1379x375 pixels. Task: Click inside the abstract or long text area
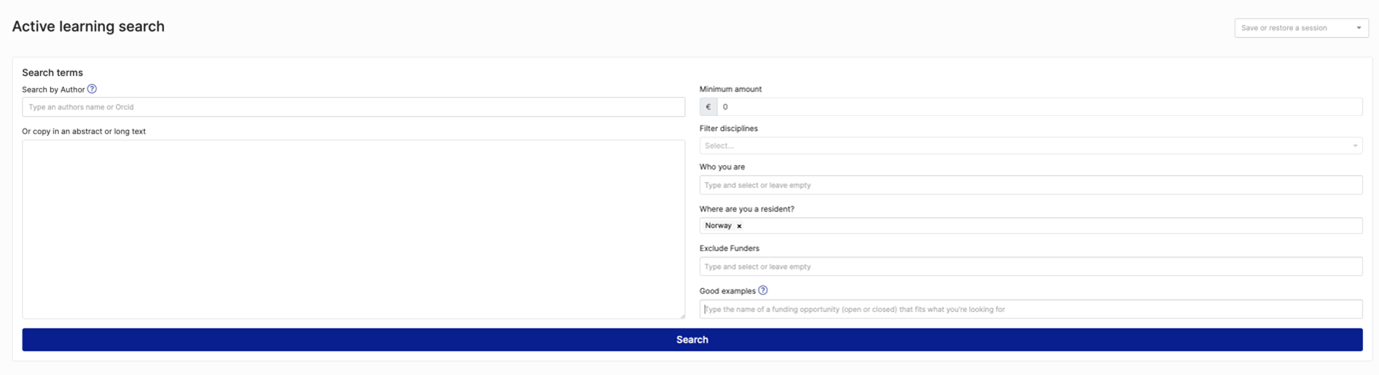(x=353, y=229)
